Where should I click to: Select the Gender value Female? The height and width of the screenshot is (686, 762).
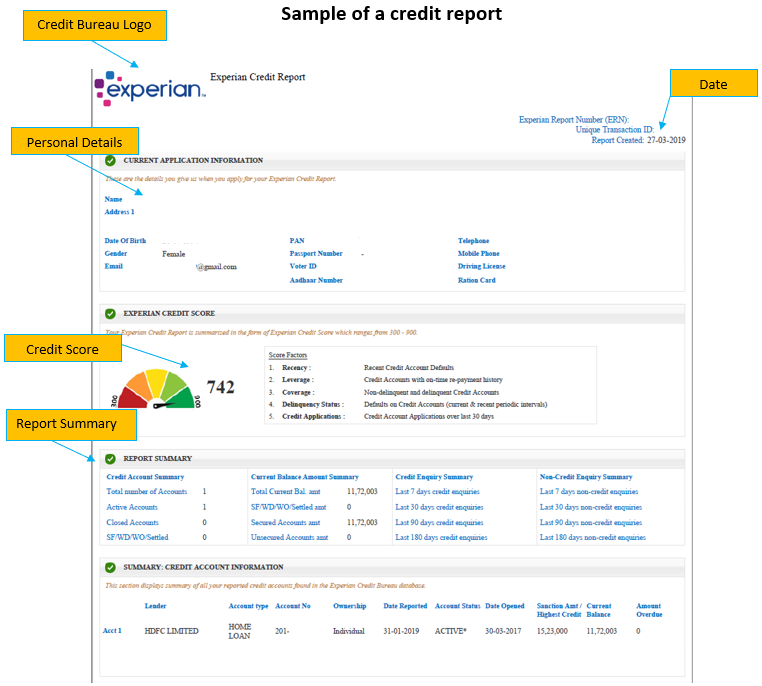click(x=173, y=254)
